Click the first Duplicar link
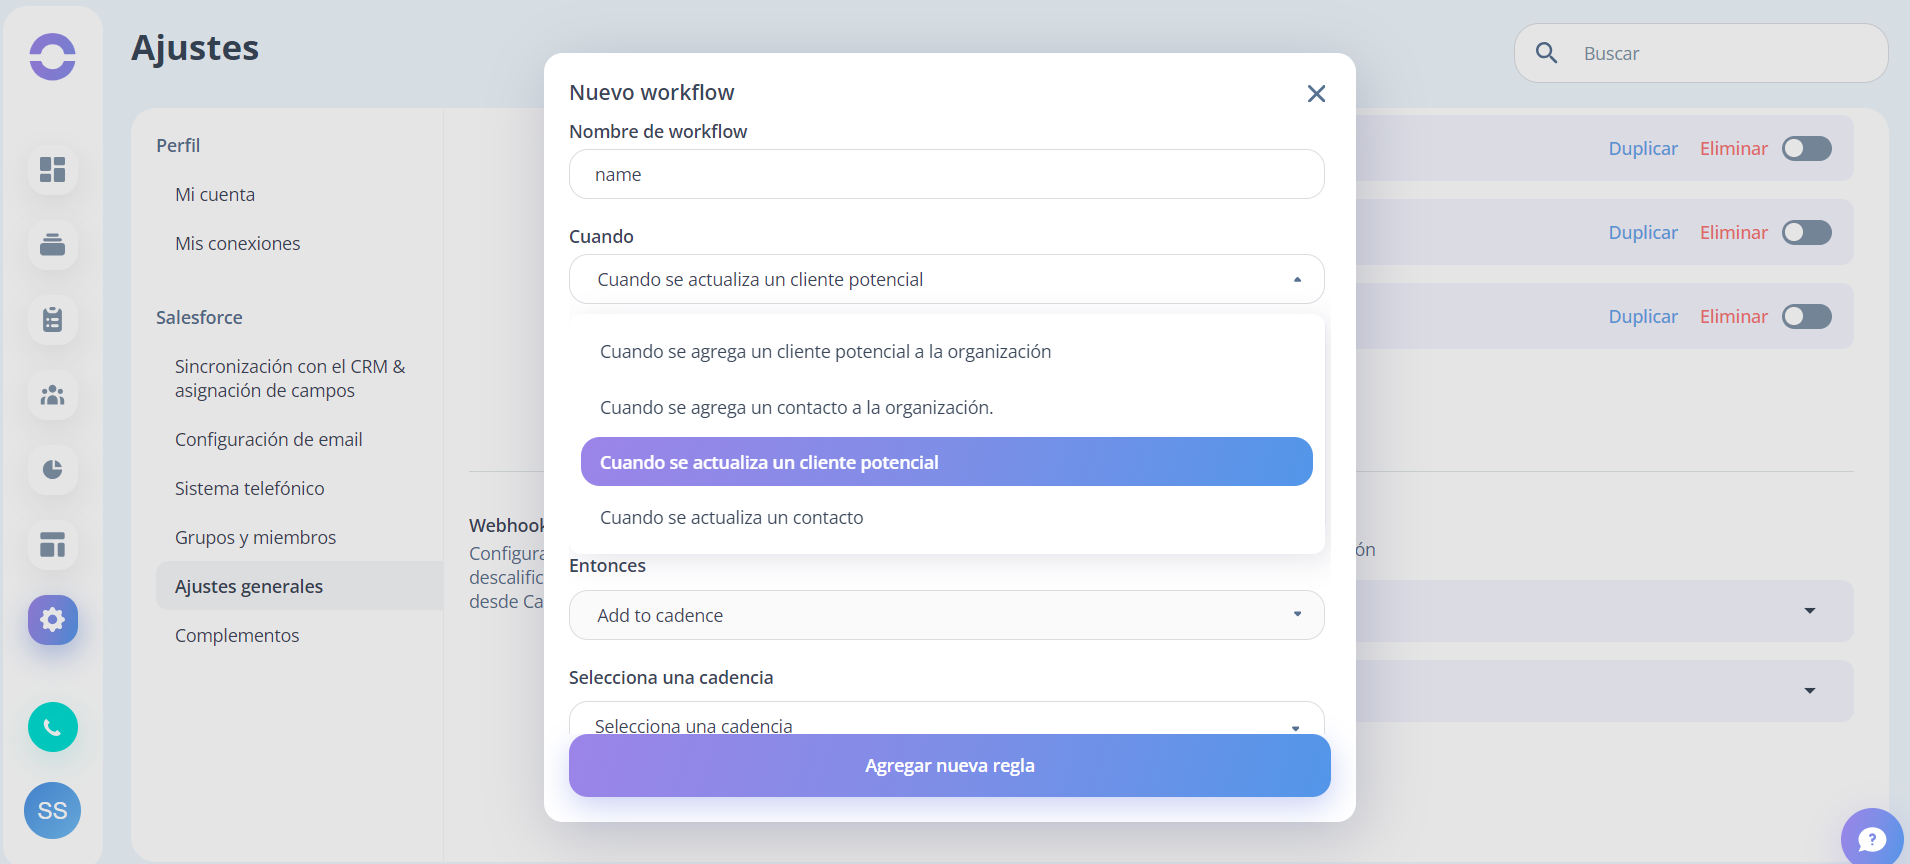1910x864 pixels. 1643,148
